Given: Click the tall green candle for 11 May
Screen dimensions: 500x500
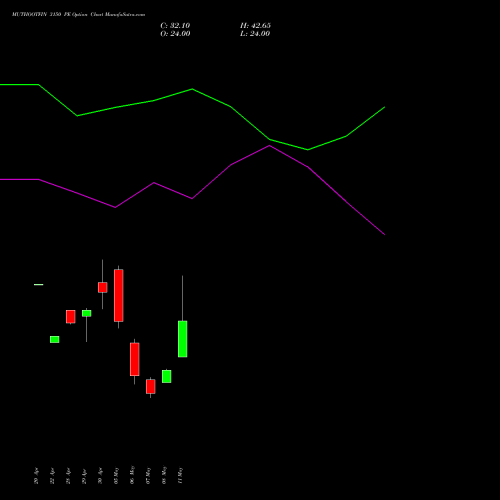Looking at the screenshot, I should [x=183, y=339].
